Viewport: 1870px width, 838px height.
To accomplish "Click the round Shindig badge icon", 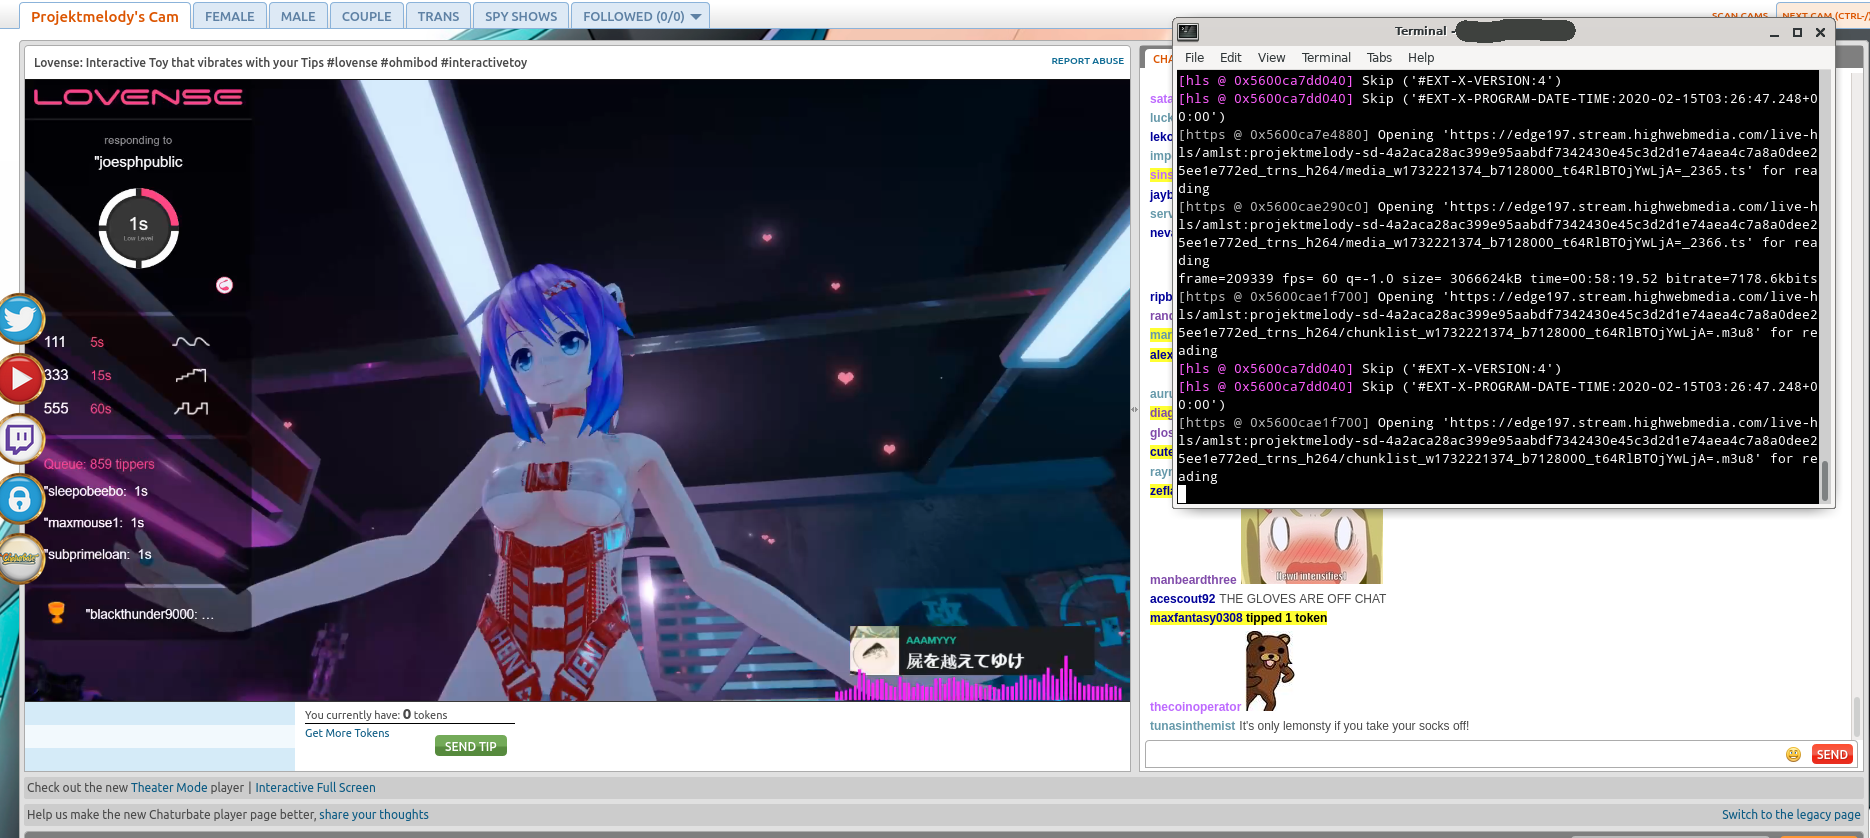I will [20, 558].
